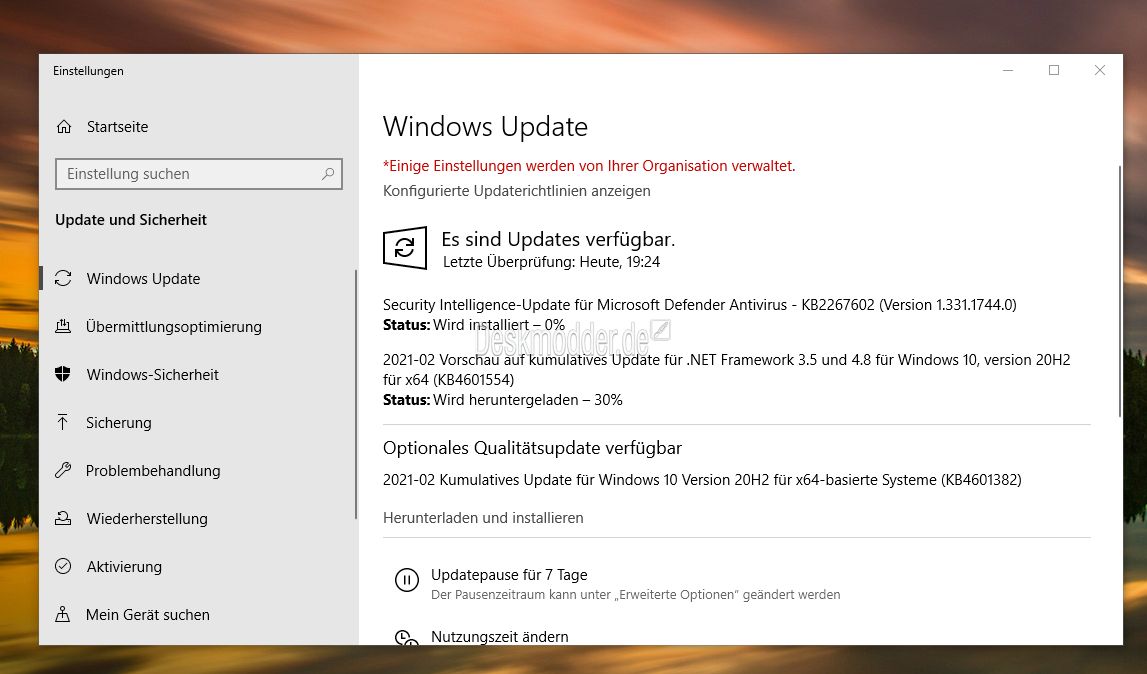Close the Einstellungen window

(x=1099, y=70)
